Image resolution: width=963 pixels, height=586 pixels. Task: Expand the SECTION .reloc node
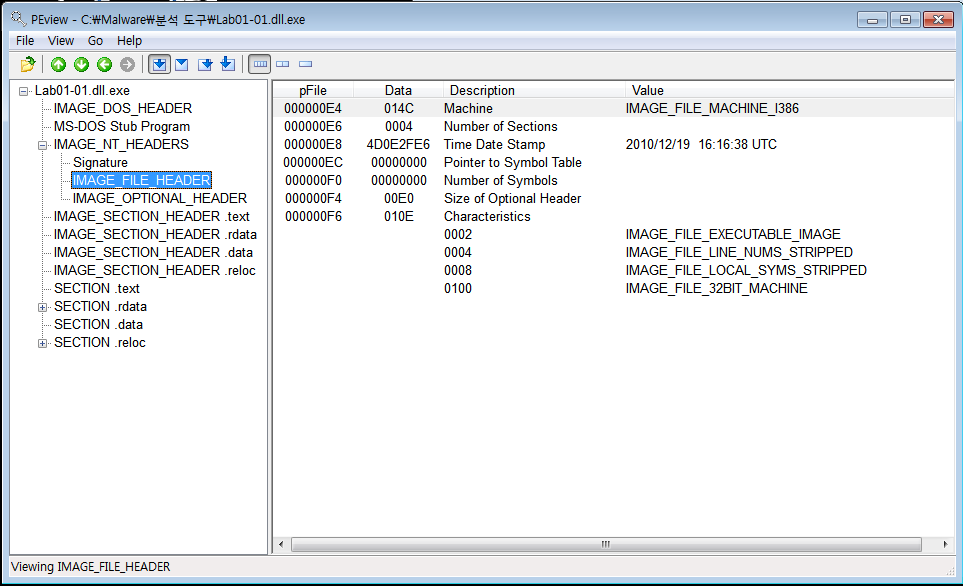pos(42,343)
